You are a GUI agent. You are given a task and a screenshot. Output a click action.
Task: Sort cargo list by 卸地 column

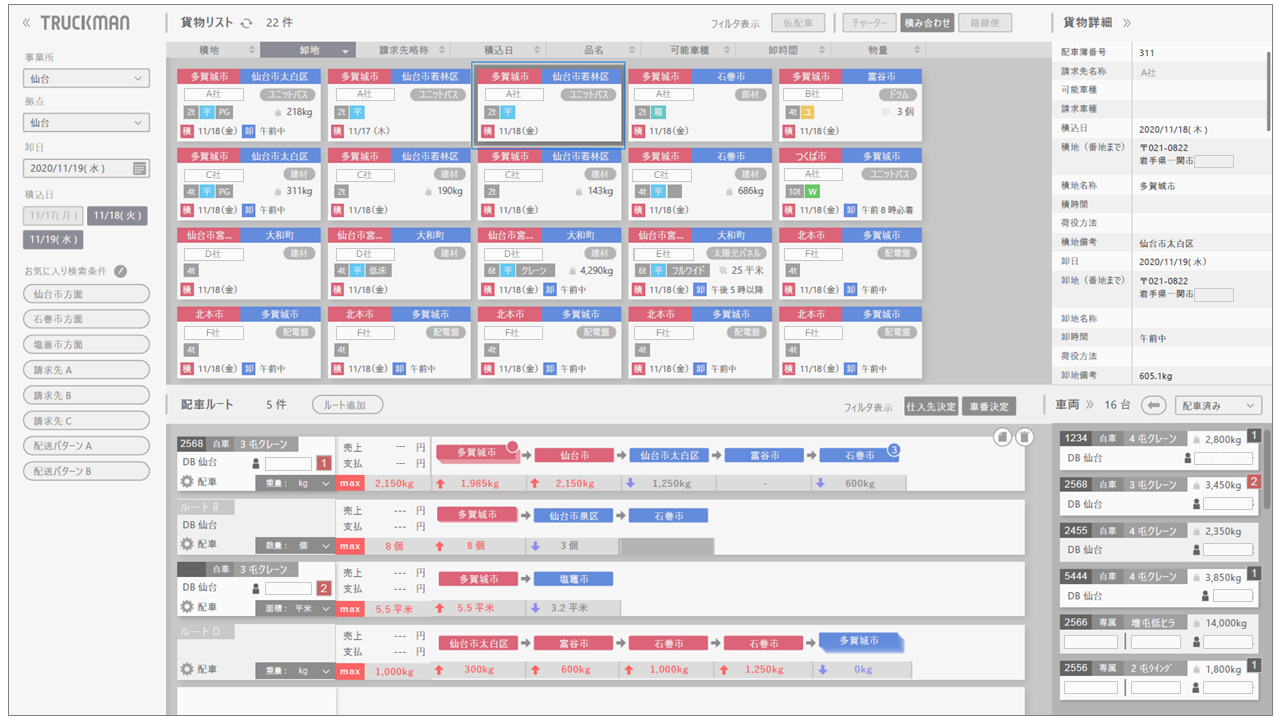(307, 50)
